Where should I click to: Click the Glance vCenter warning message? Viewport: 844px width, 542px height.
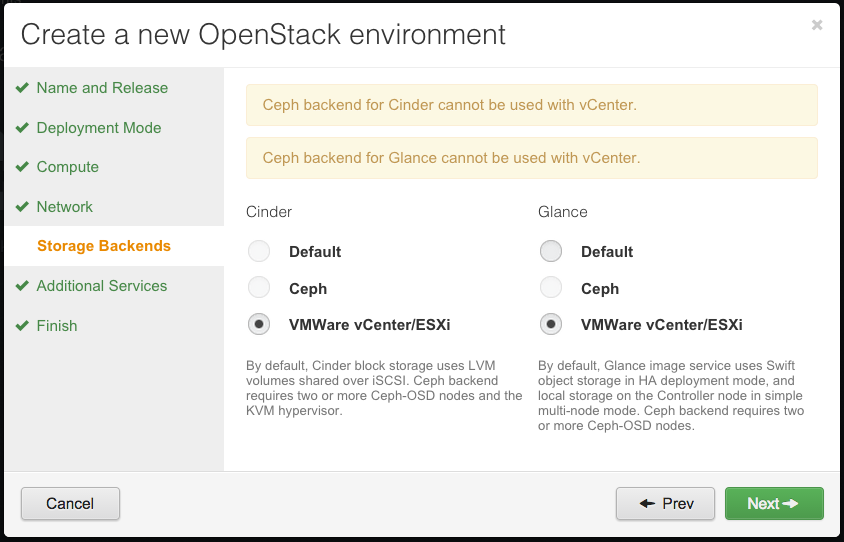point(532,158)
